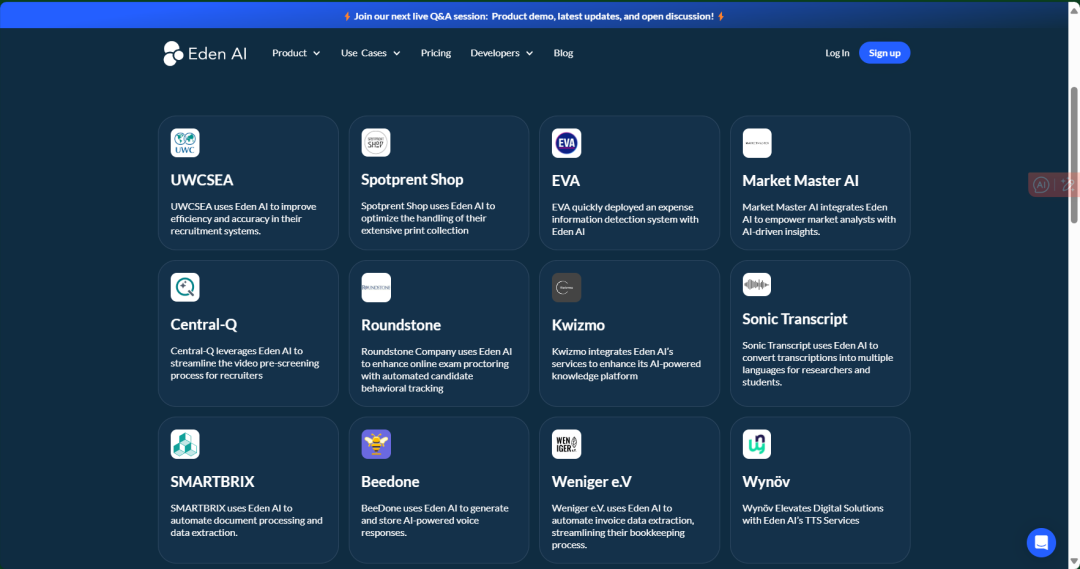Click the Eden AI logo
Image resolution: width=1080 pixels, height=569 pixels.
pyautogui.click(x=205, y=53)
